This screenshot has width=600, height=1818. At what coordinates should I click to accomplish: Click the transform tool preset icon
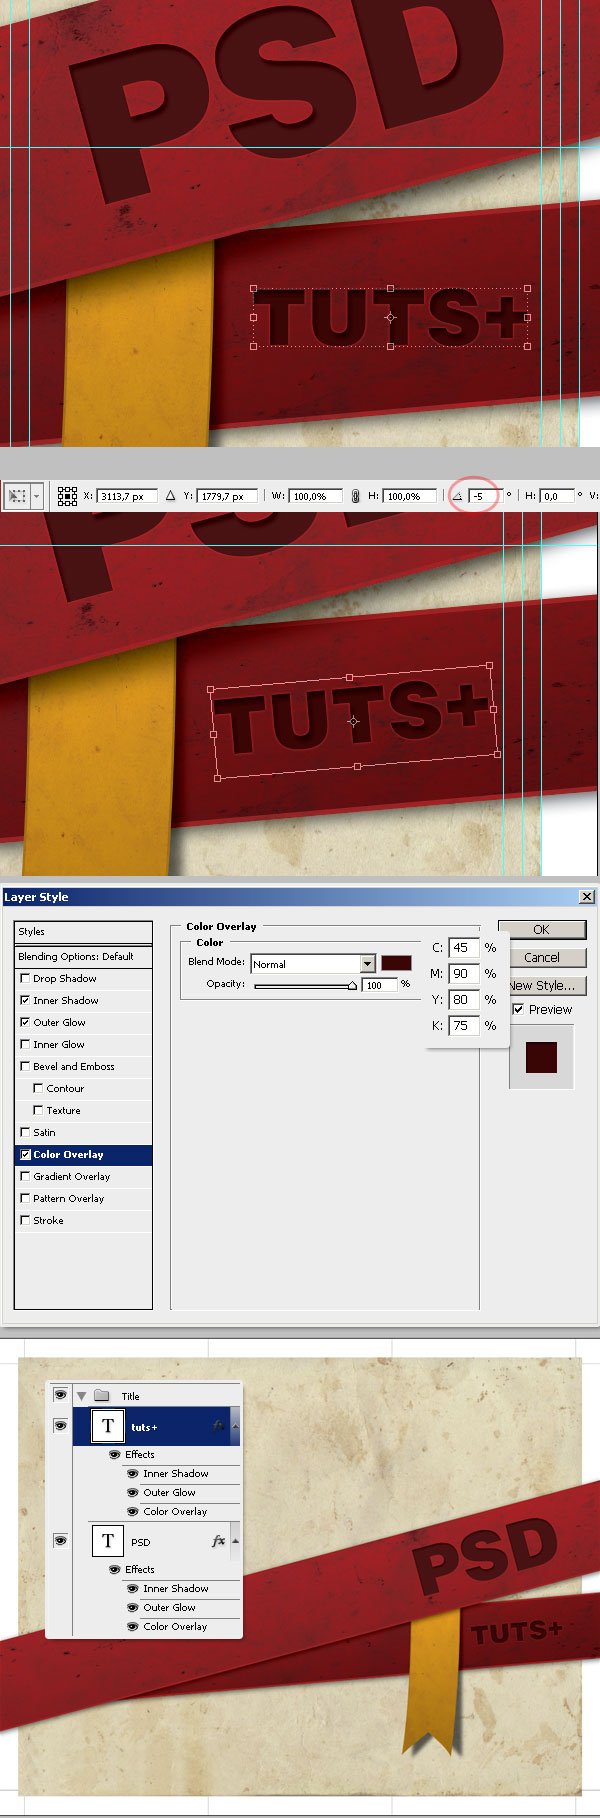pyautogui.click(x=17, y=496)
